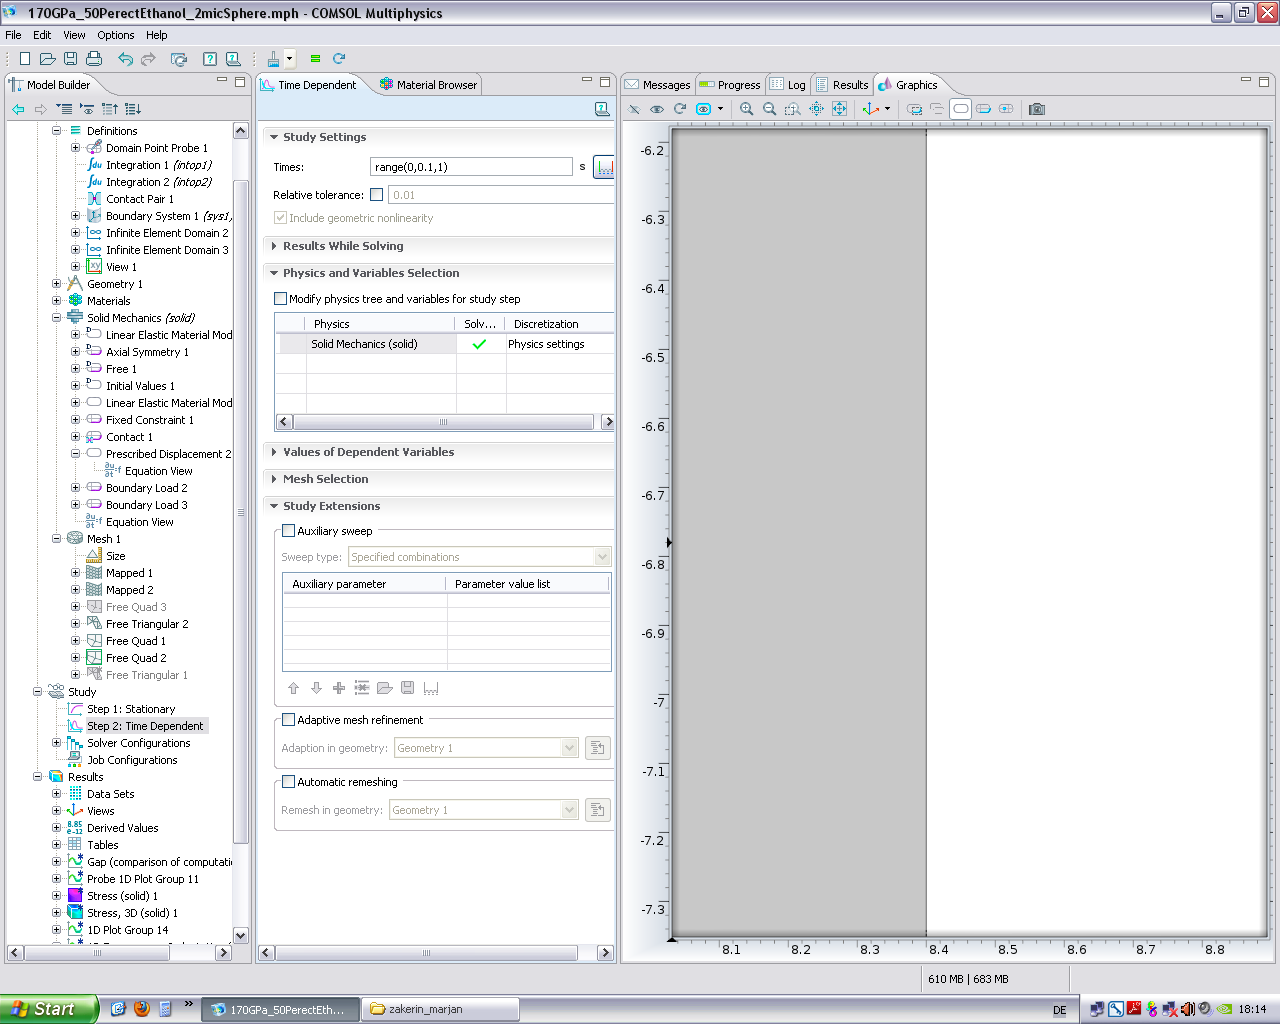This screenshot has height=1024, width=1280.
Task: Click the Compute equals-sign icon
Action: tap(315, 59)
